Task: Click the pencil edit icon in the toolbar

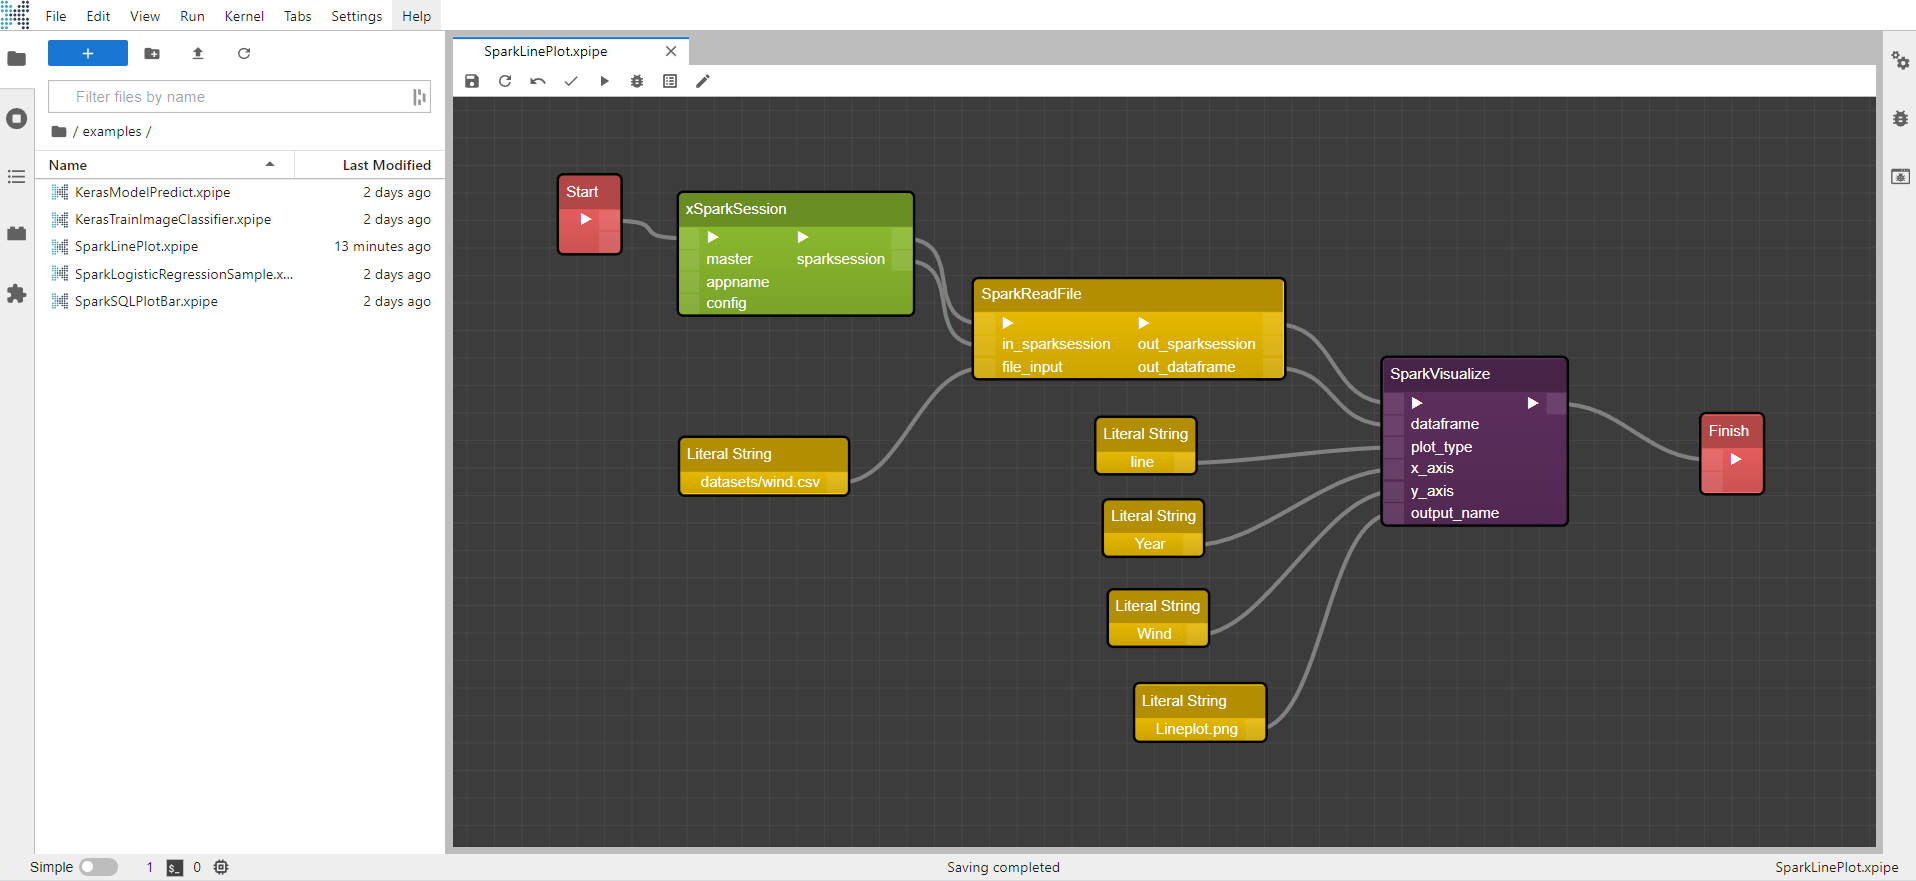Action: (x=703, y=81)
